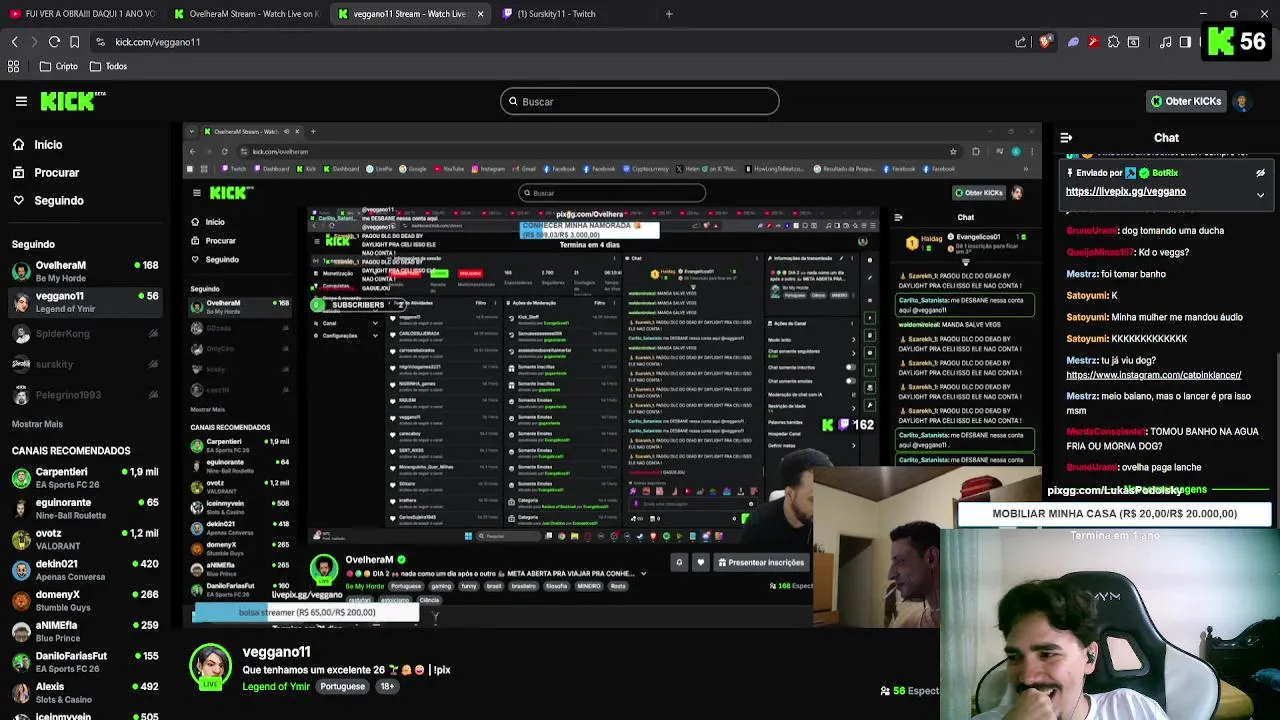Screen dimensions: 1280x720
Task: Close the veggano11 Stream tab
Action: pyautogui.click(x=480, y=14)
